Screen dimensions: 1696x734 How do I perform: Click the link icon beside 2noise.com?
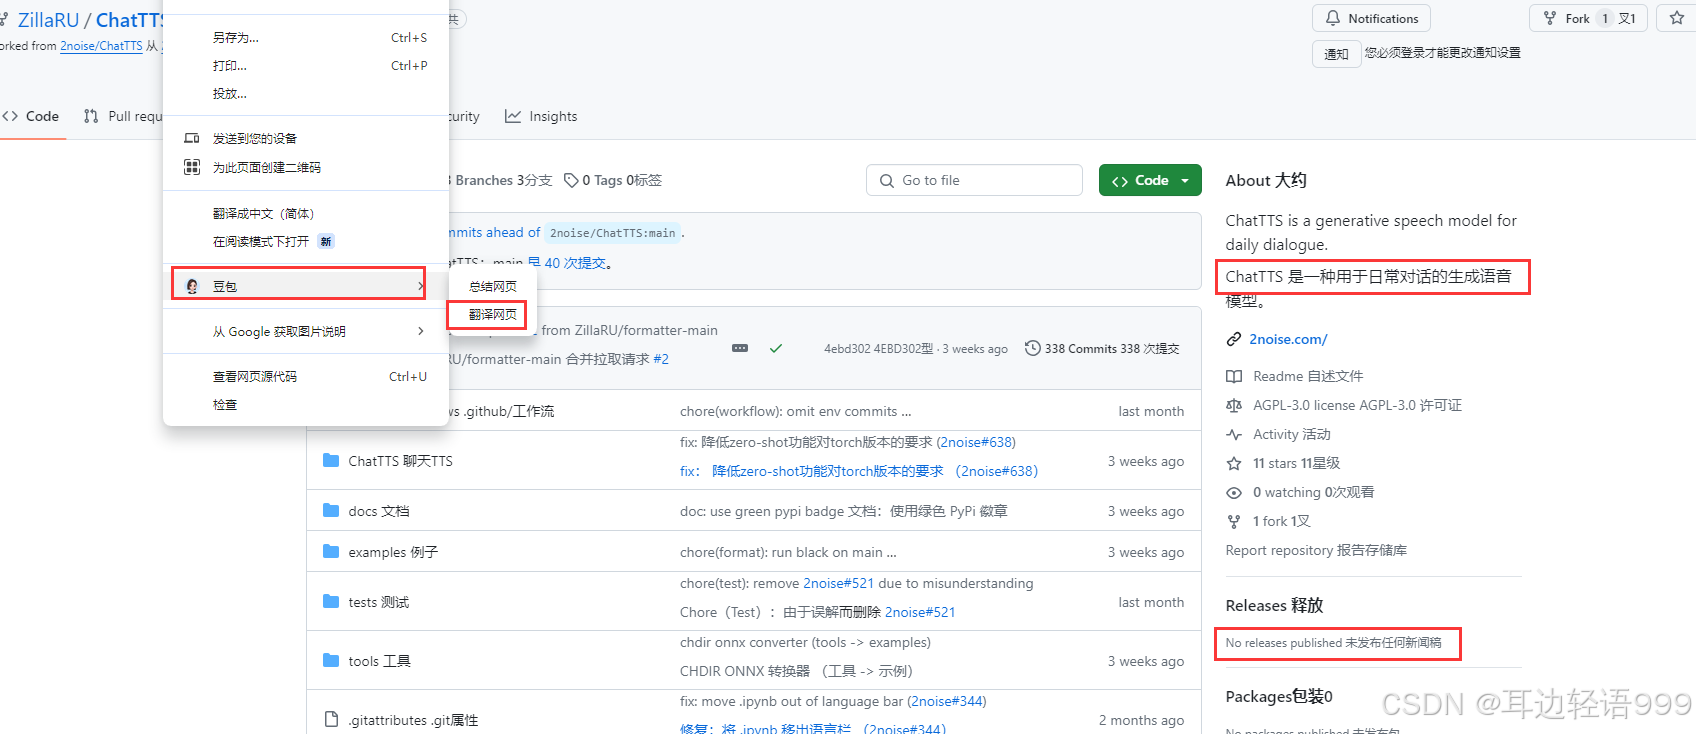tap(1234, 339)
